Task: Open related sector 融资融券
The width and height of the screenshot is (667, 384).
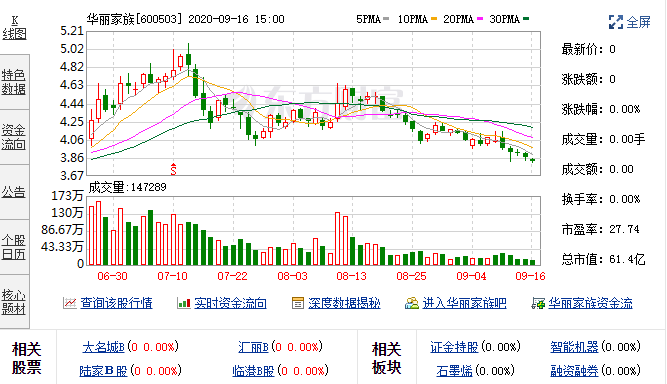Action: 574,371
